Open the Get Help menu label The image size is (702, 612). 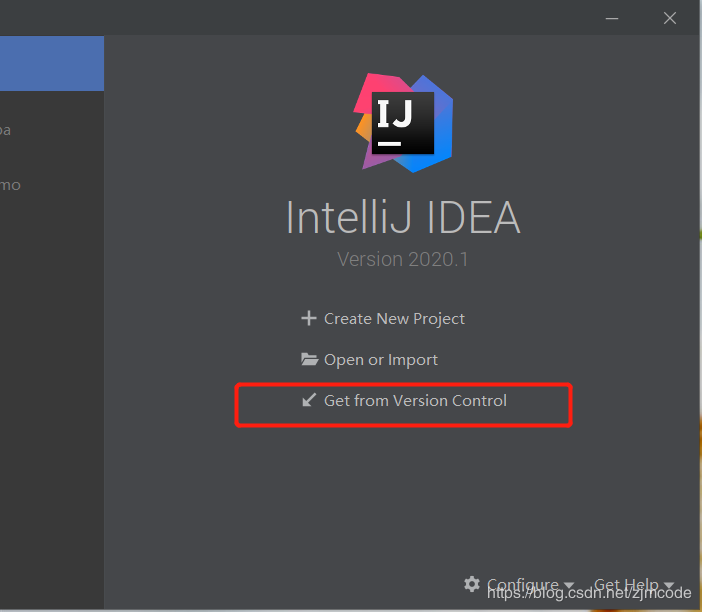tap(626, 585)
